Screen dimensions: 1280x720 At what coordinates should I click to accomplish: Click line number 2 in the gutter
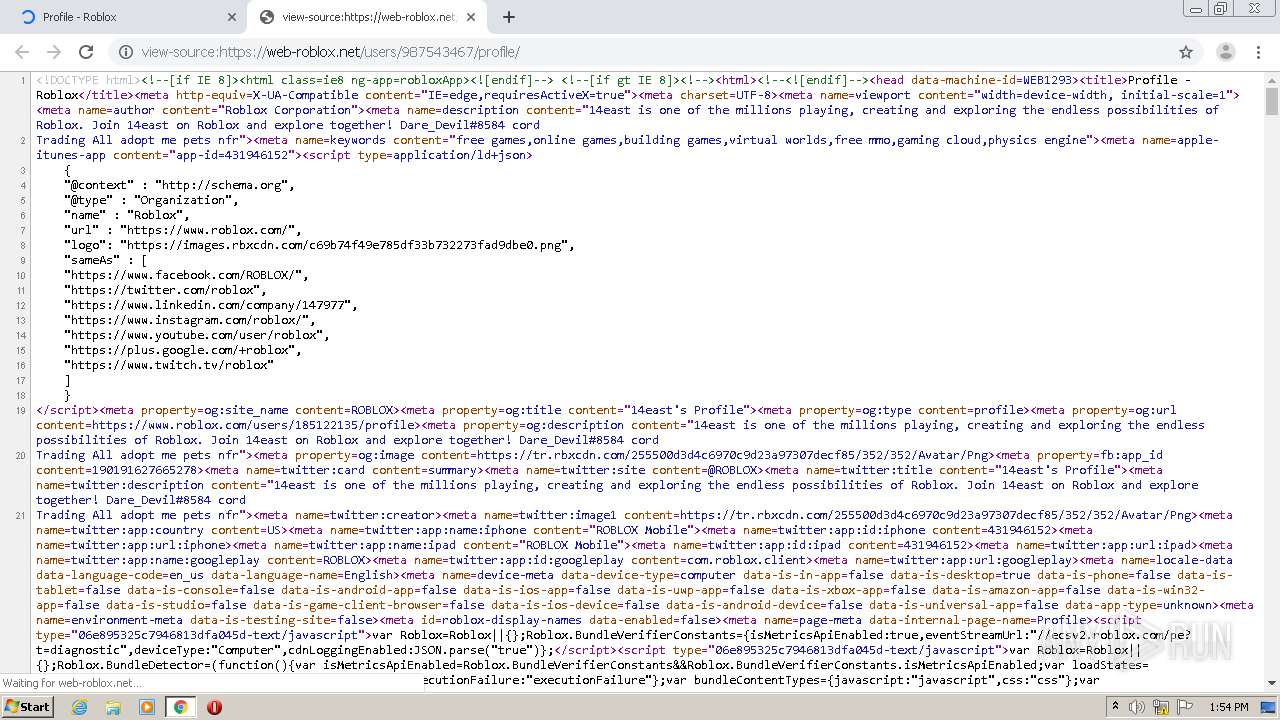[23, 140]
